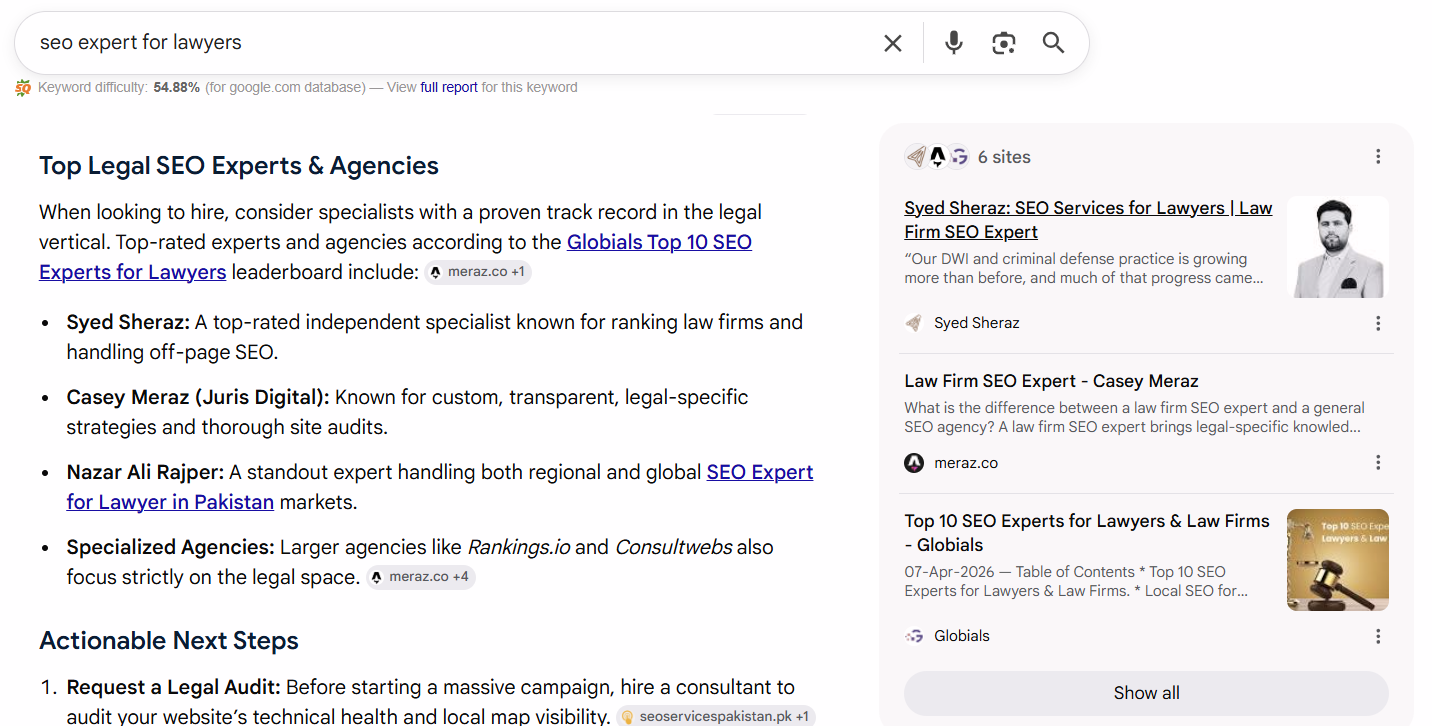Viewport: 1432px width, 726px height.
Task: Click the SEOquake logo icon beside Keyword difficulty
Action: 23,88
